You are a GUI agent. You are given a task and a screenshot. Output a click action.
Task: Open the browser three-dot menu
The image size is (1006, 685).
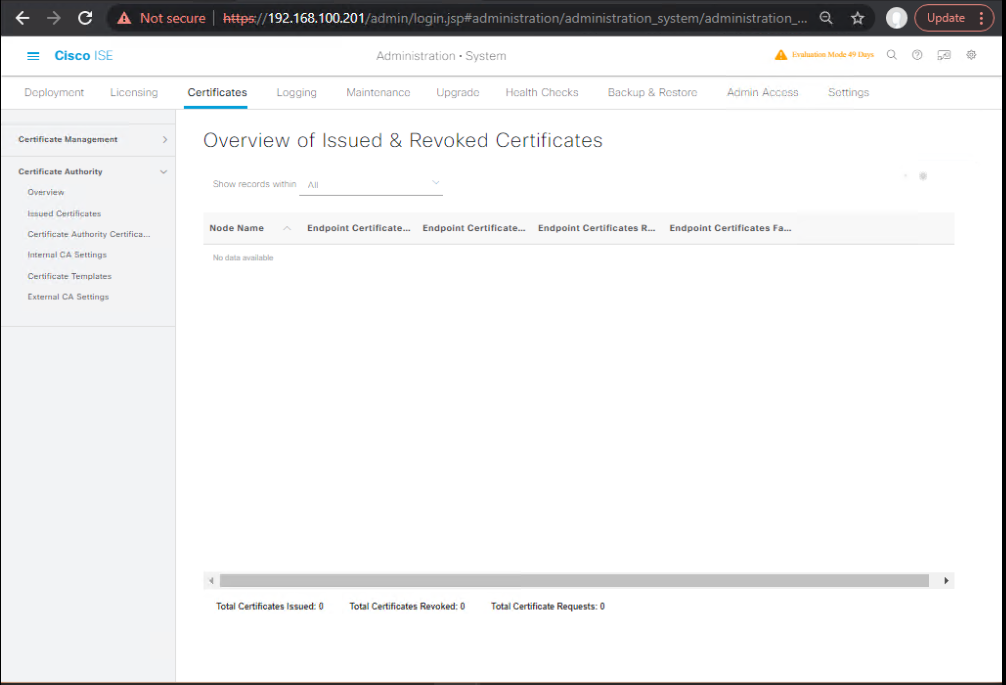pos(982,18)
